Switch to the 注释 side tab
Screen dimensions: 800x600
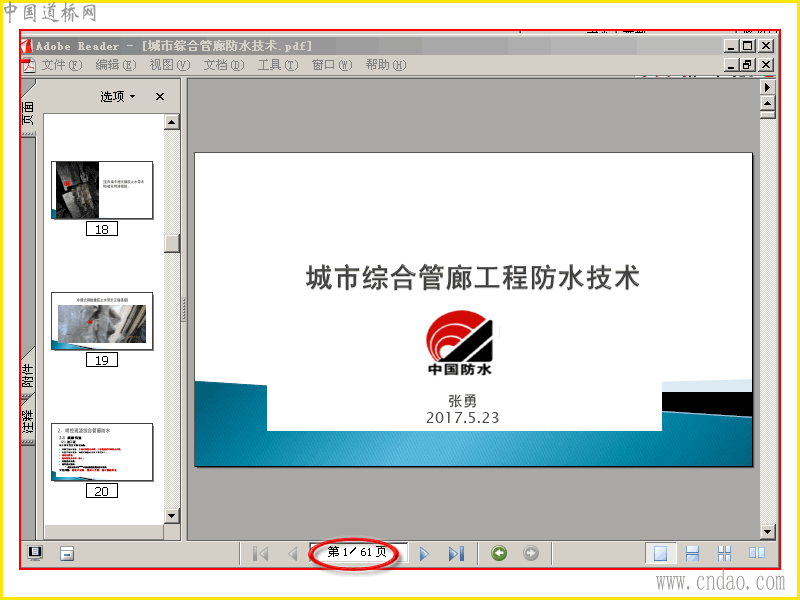point(28,421)
